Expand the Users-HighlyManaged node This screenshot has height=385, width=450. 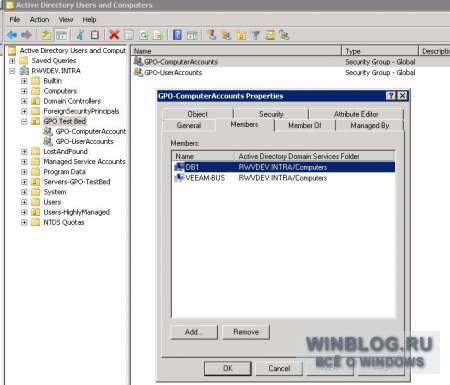[24, 212]
